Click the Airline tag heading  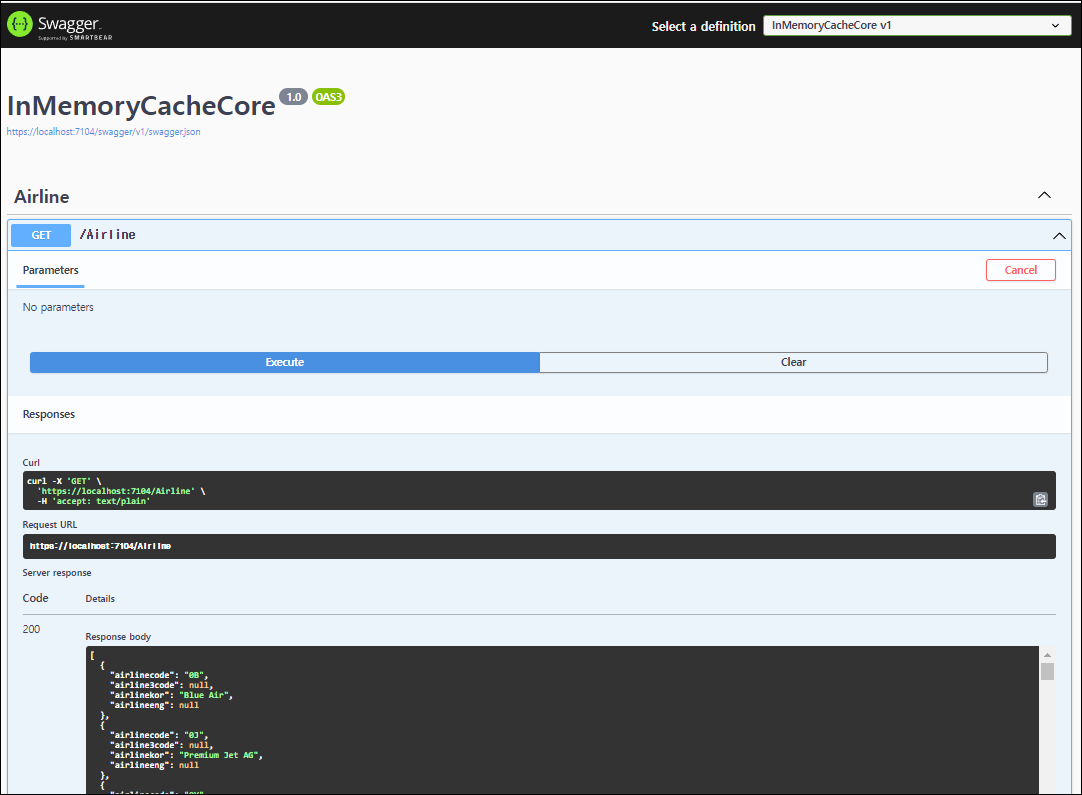pyautogui.click(x=42, y=197)
